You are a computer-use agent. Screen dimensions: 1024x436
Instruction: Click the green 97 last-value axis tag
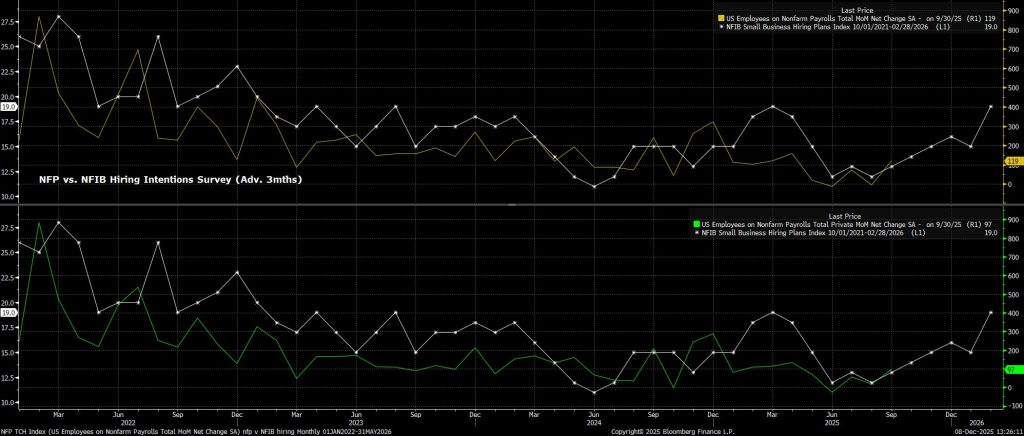pos(1011,369)
